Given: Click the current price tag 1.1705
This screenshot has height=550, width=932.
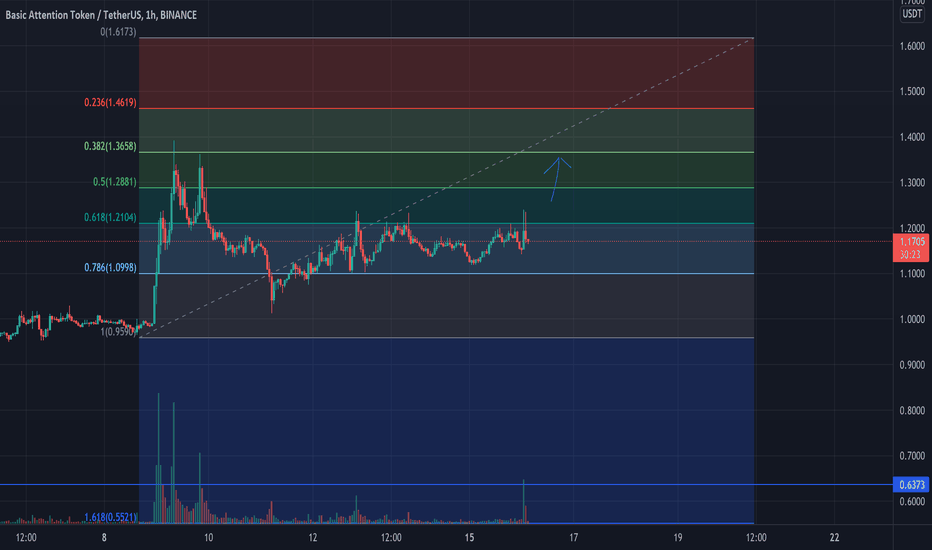Looking at the screenshot, I should pos(911,248).
